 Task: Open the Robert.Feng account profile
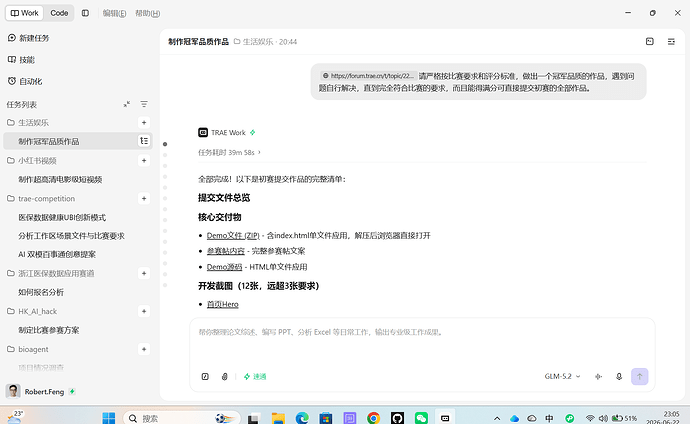pyautogui.click(x=35, y=391)
